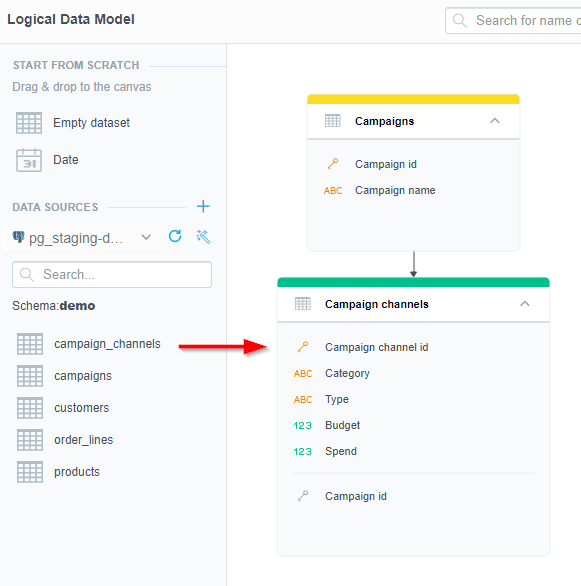Click the 123 icon beside Spend
Viewport: 581px width, 586px height.
tap(303, 451)
